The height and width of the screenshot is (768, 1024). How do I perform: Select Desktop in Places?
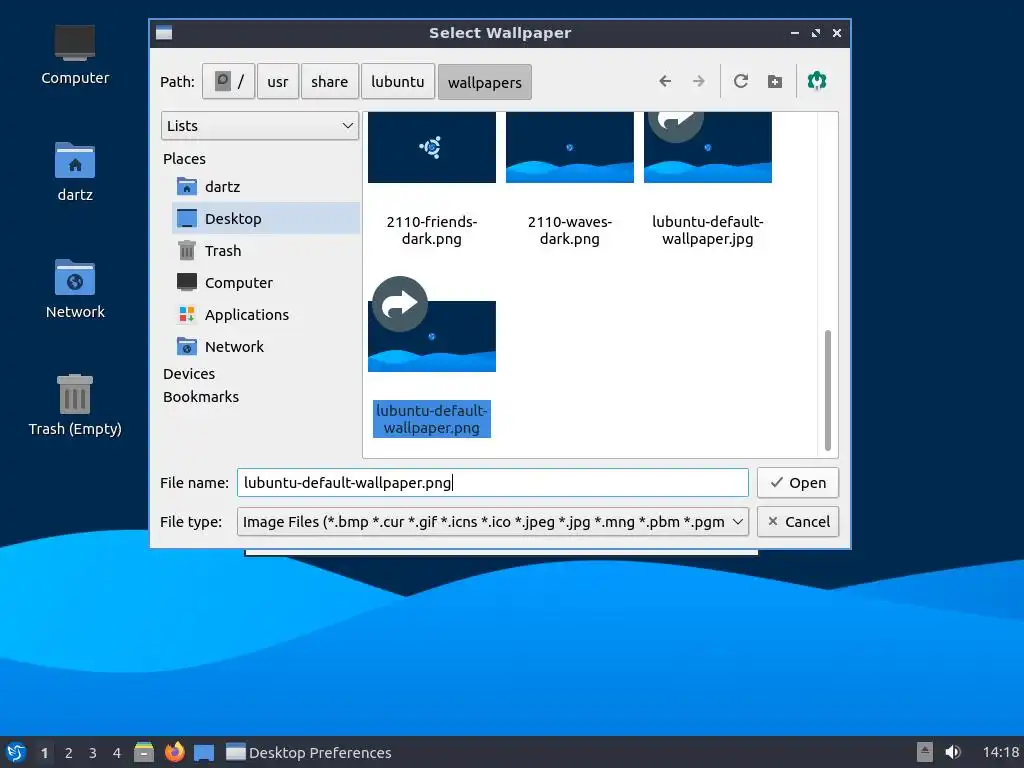click(x=266, y=219)
